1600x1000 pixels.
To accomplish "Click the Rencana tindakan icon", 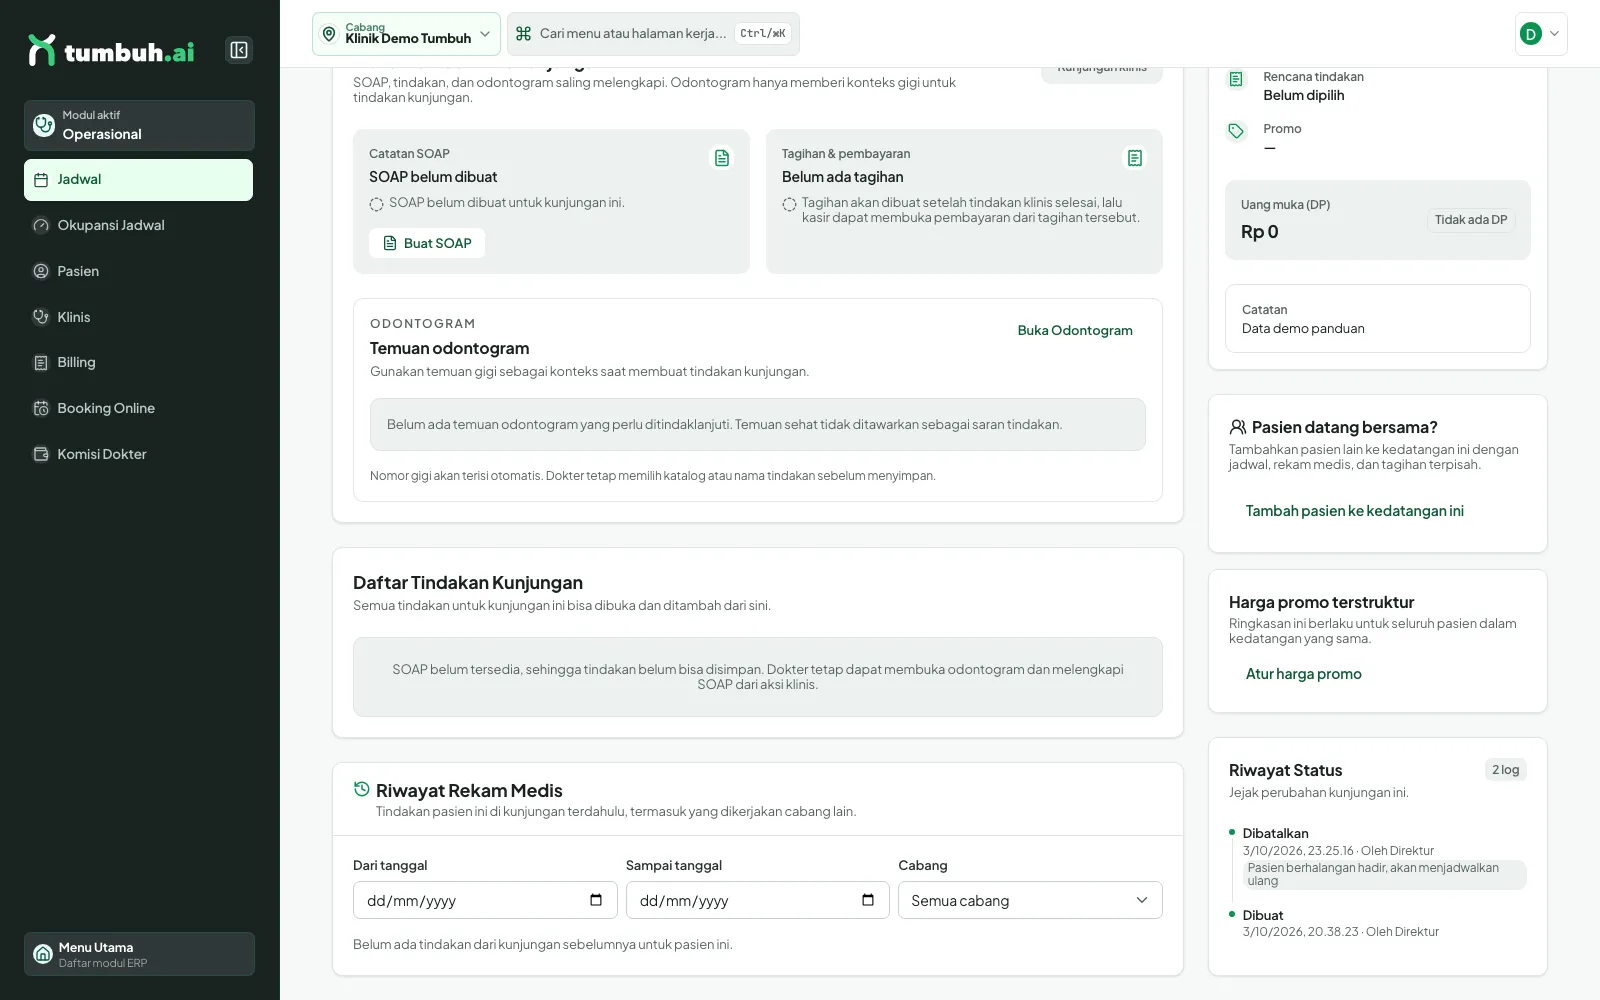I will coord(1236,79).
